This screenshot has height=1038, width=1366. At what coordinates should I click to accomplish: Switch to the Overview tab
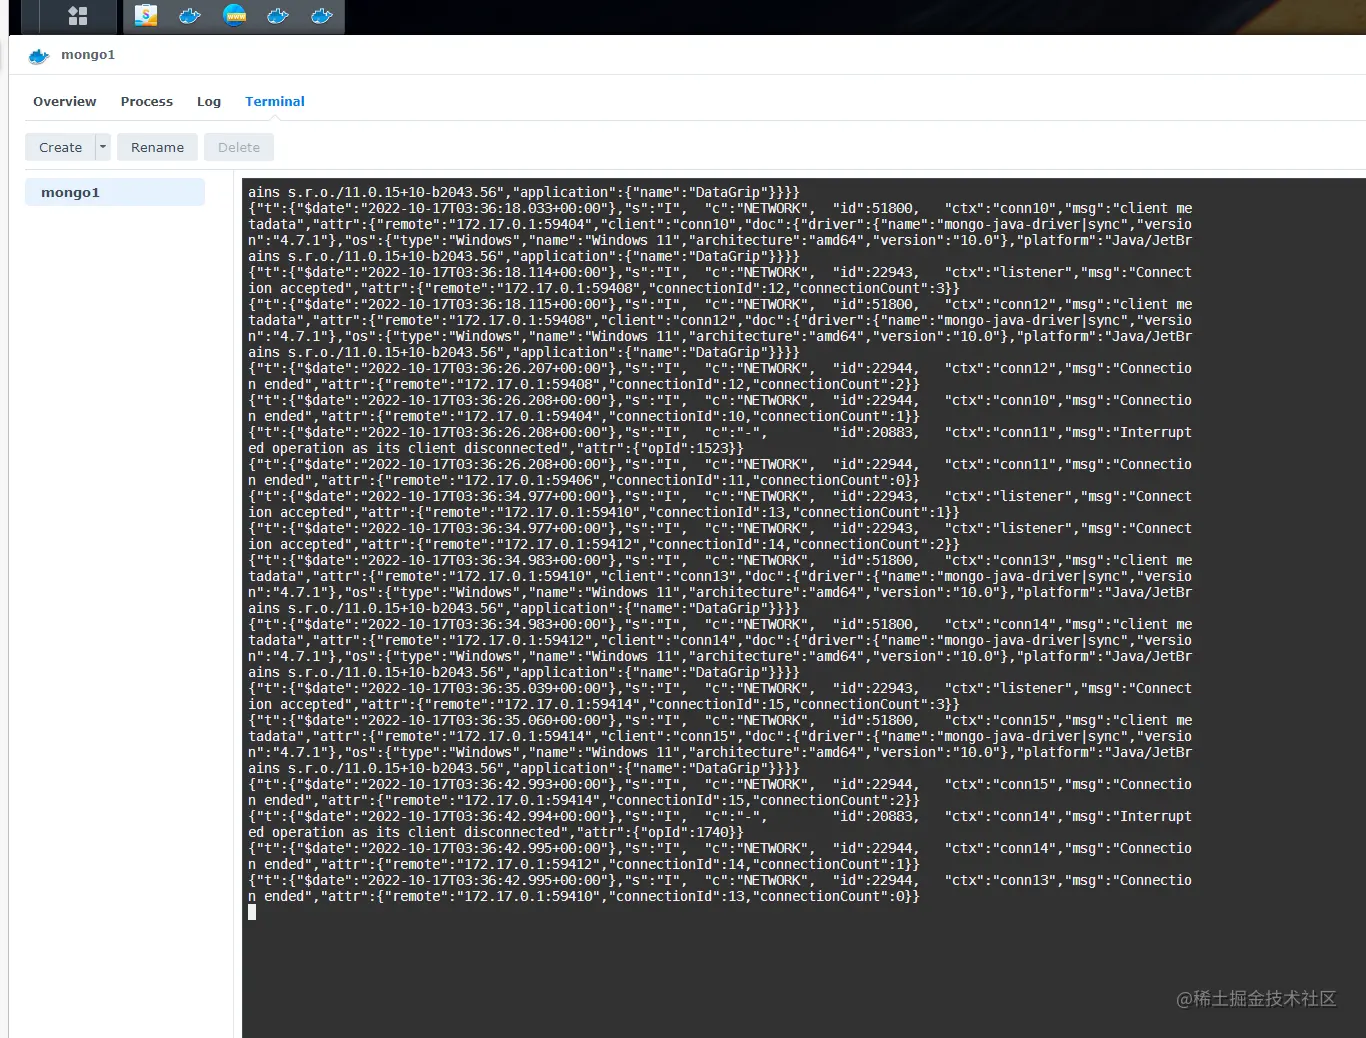pos(65,101)
